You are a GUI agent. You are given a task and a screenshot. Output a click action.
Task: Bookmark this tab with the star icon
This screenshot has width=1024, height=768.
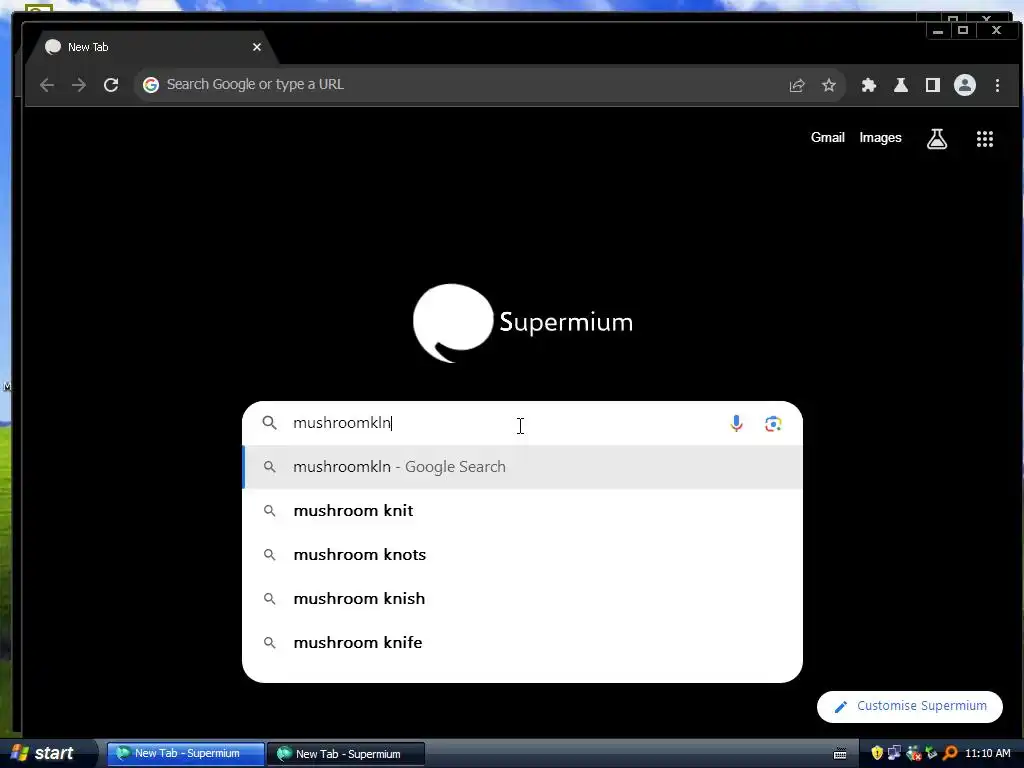tap(829, 85)
